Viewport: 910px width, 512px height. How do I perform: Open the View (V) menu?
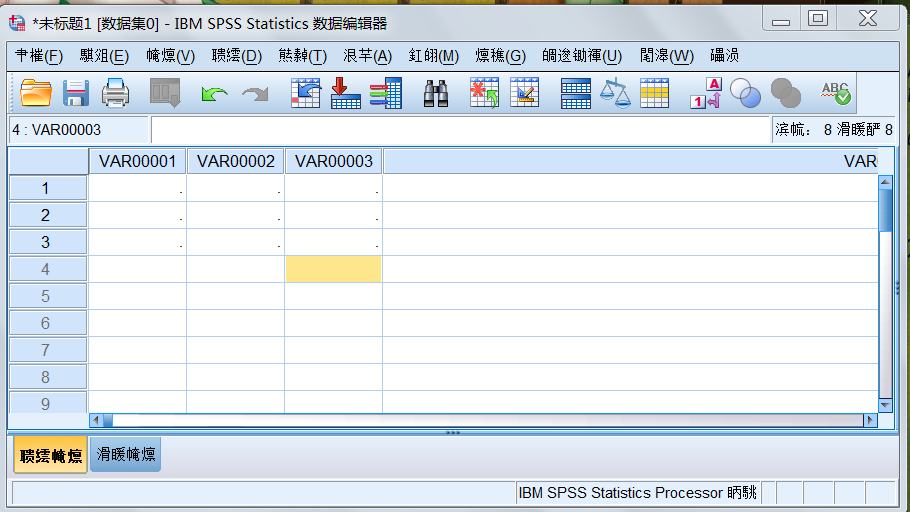(x=171, y=56)
